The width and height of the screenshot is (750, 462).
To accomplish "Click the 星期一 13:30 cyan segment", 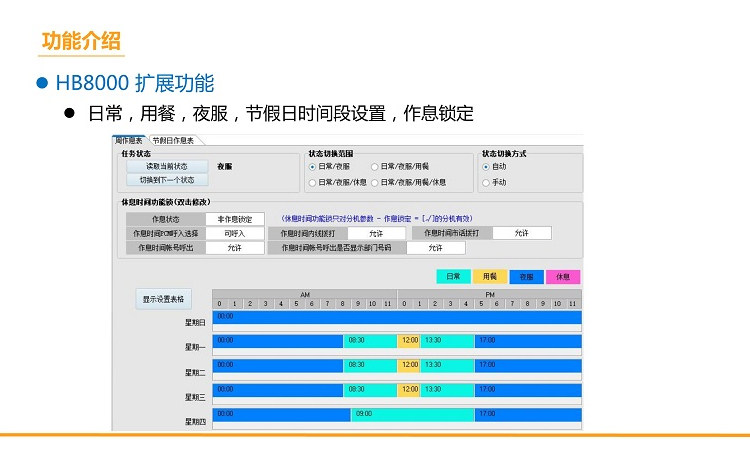I will point(448,341).
